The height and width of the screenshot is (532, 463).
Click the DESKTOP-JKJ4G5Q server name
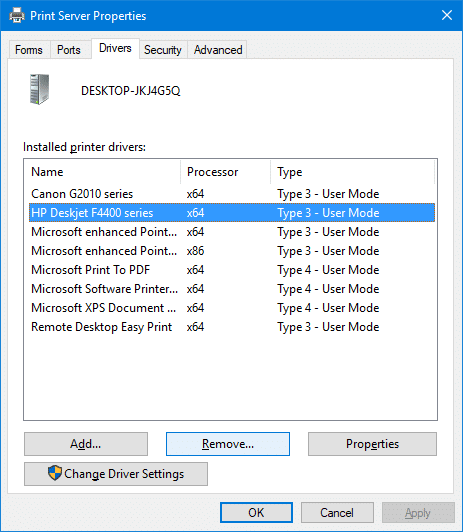pyautogui.click(x=131, y=91)
